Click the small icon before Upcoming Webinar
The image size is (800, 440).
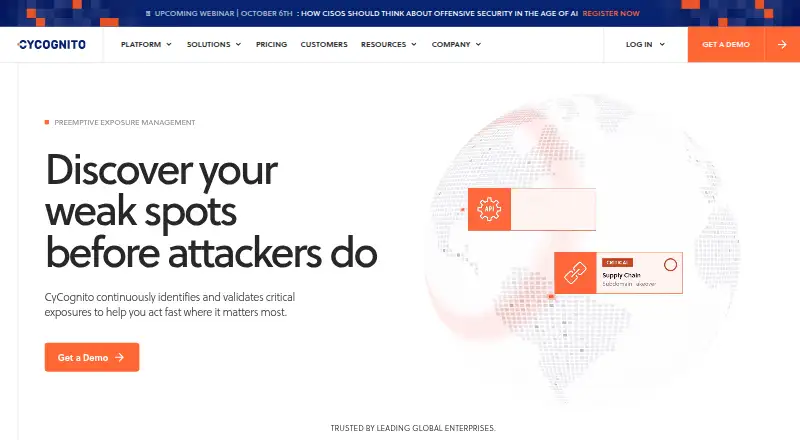[x=148, y=13]
